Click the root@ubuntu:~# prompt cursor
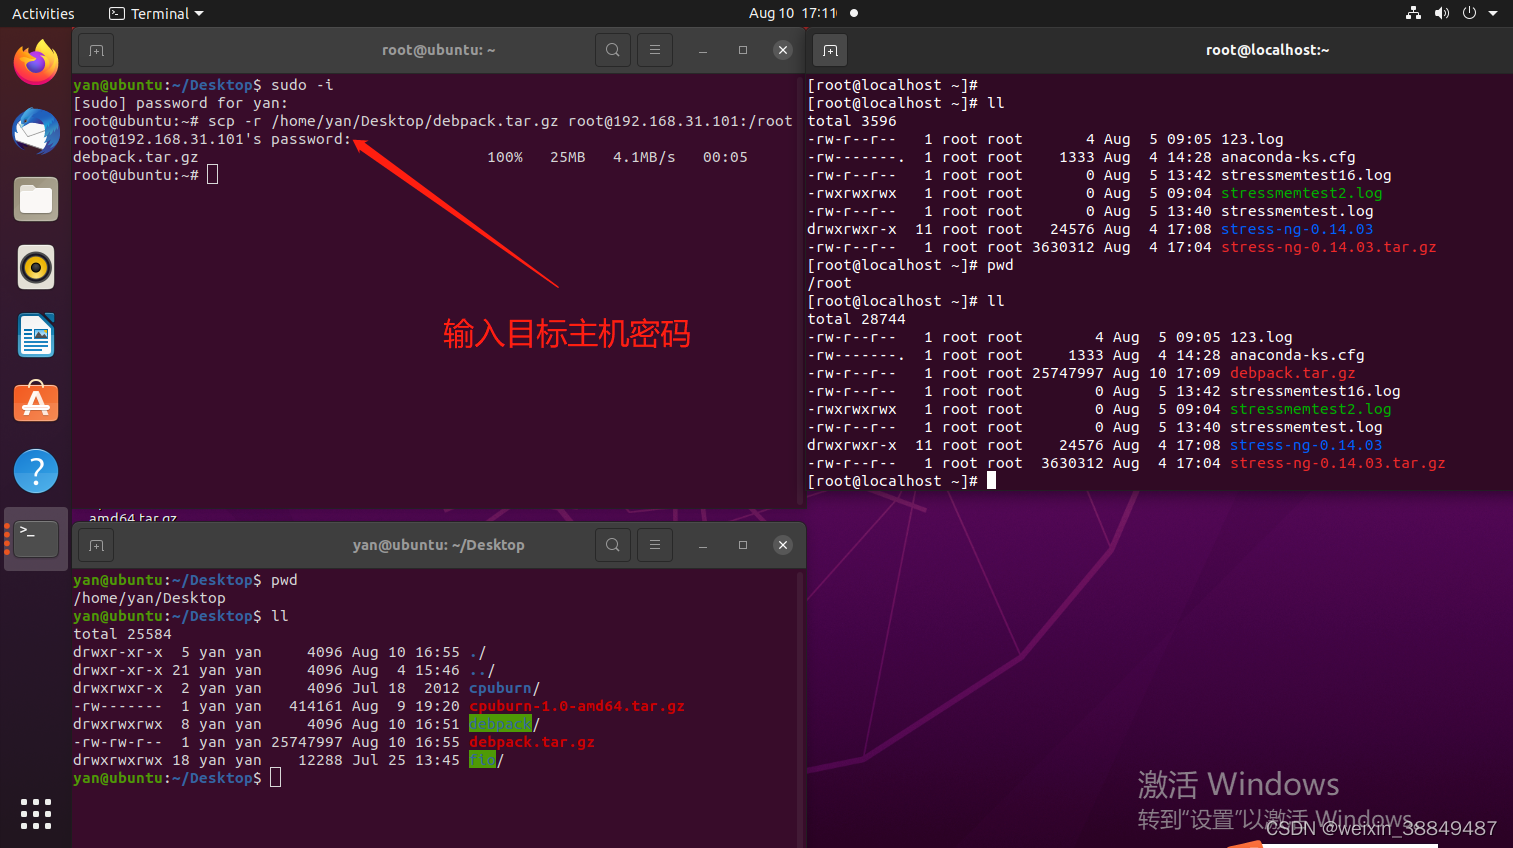This screenshot has width=1513, height=848. click(x=212, y=175)
